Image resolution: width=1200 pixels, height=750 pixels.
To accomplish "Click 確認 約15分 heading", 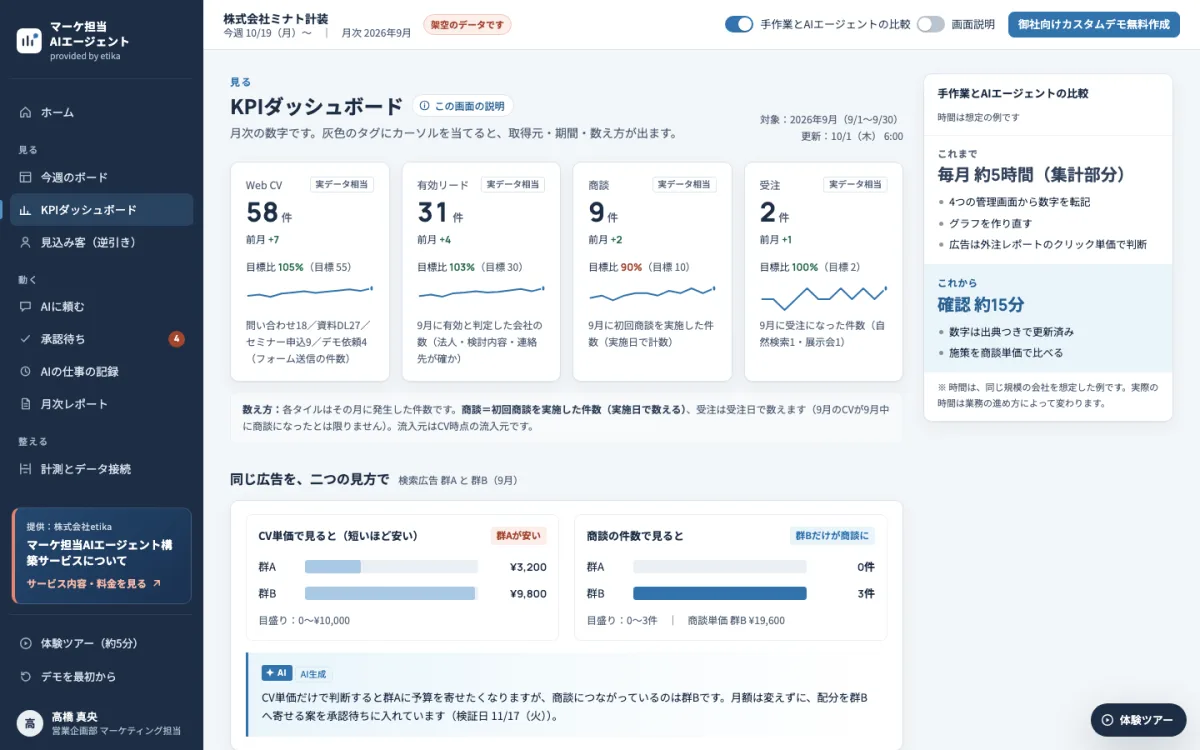I will [x=980, y=304].
